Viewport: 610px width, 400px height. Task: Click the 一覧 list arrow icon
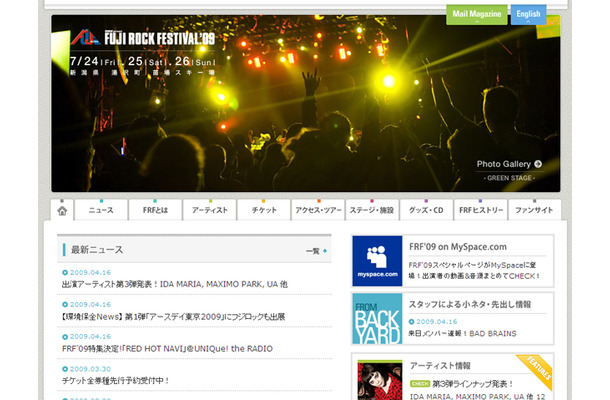[325, 251]
